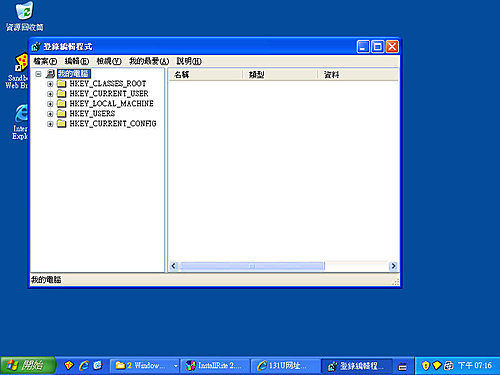Open the Recycle Bin desktop icon
The height and width of the screenshot is (375, 500).
24,17
